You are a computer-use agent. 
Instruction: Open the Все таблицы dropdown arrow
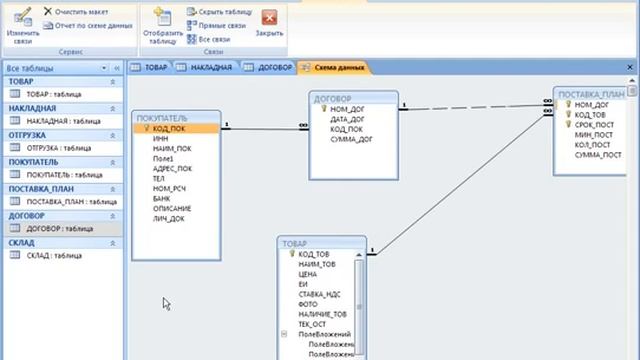[x=104, y=68]
